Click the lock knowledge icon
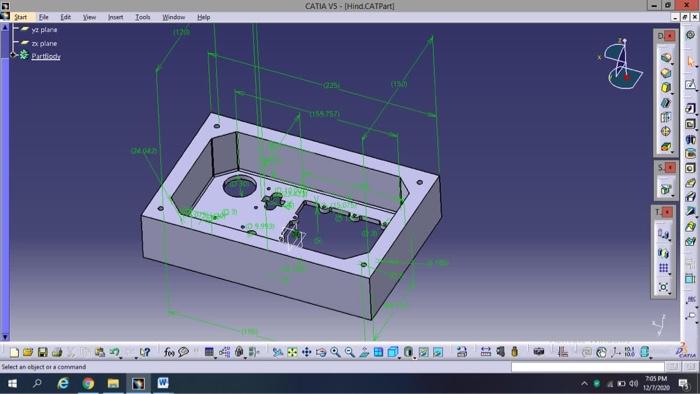 point(239,352)
